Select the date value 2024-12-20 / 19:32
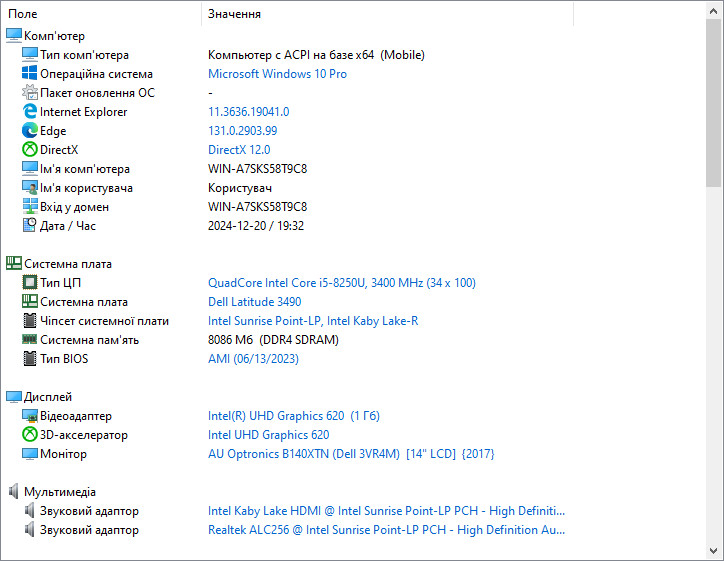724x561 pixels. [256, 226]
